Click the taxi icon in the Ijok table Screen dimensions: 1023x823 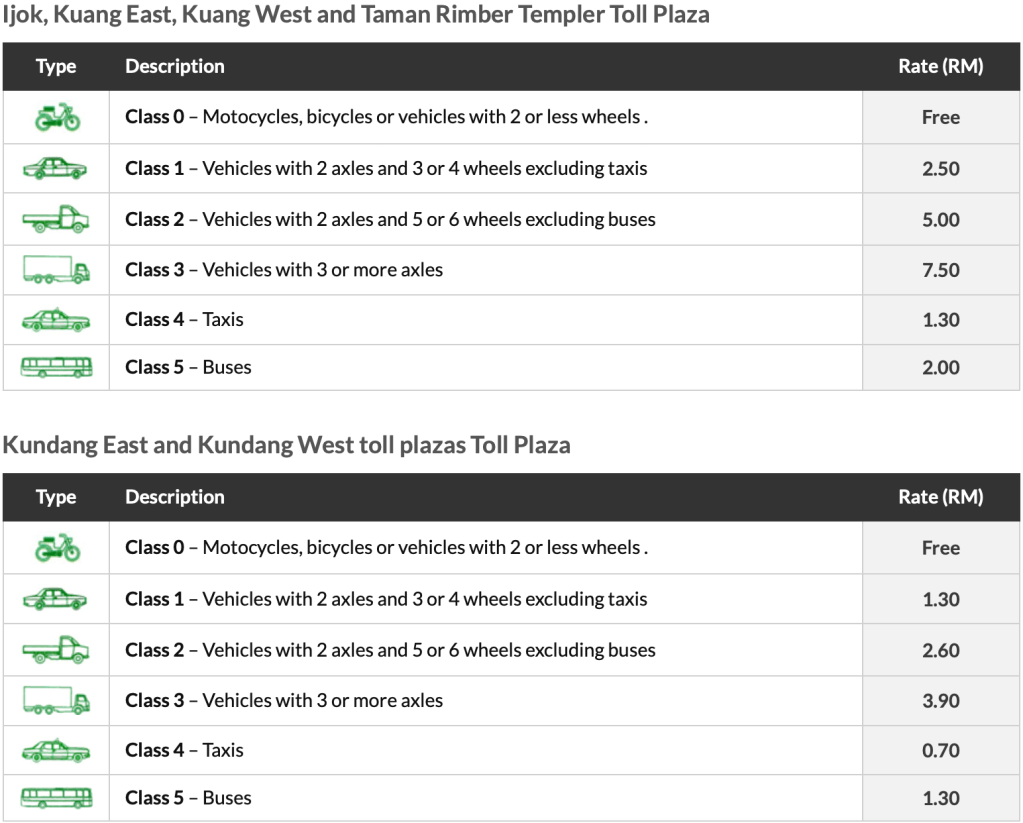56,320
